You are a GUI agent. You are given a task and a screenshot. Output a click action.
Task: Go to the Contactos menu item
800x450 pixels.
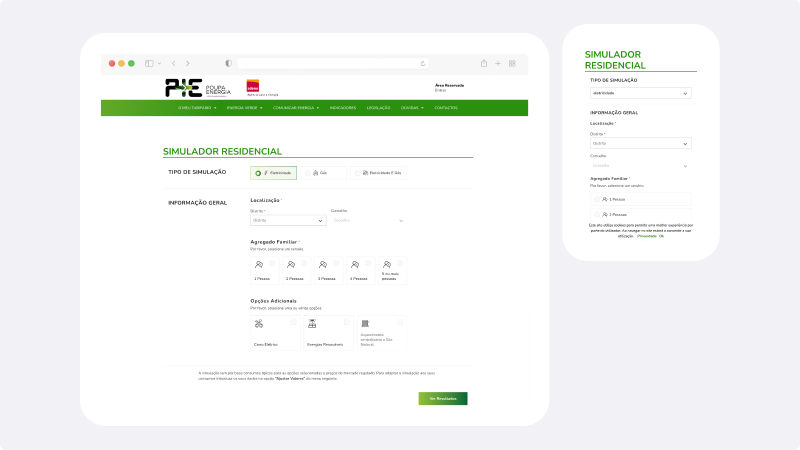point(446,108)
